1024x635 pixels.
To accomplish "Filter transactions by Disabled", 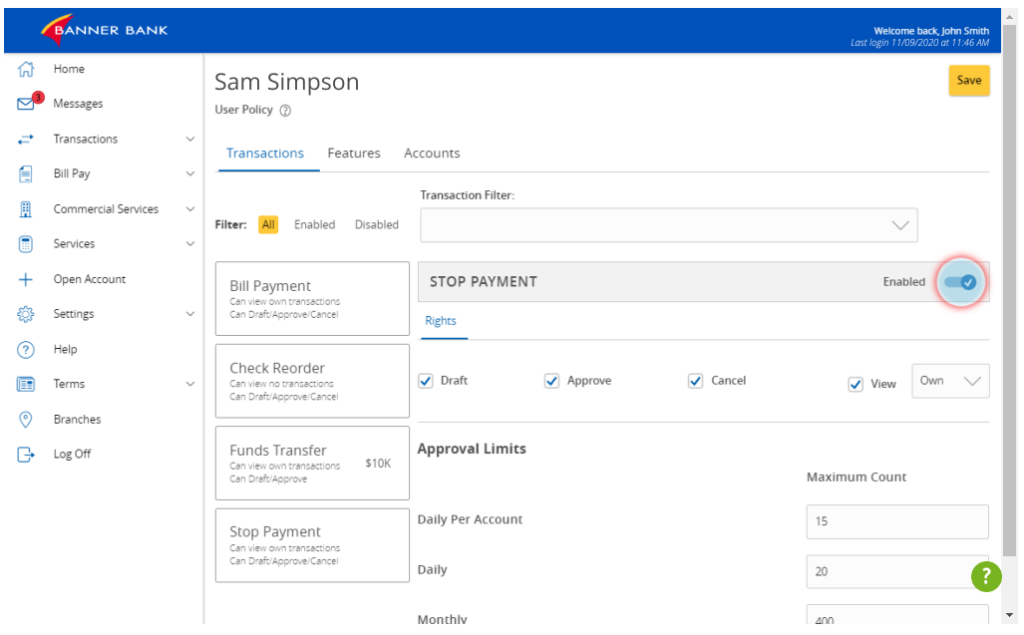I will click(376, 224).
